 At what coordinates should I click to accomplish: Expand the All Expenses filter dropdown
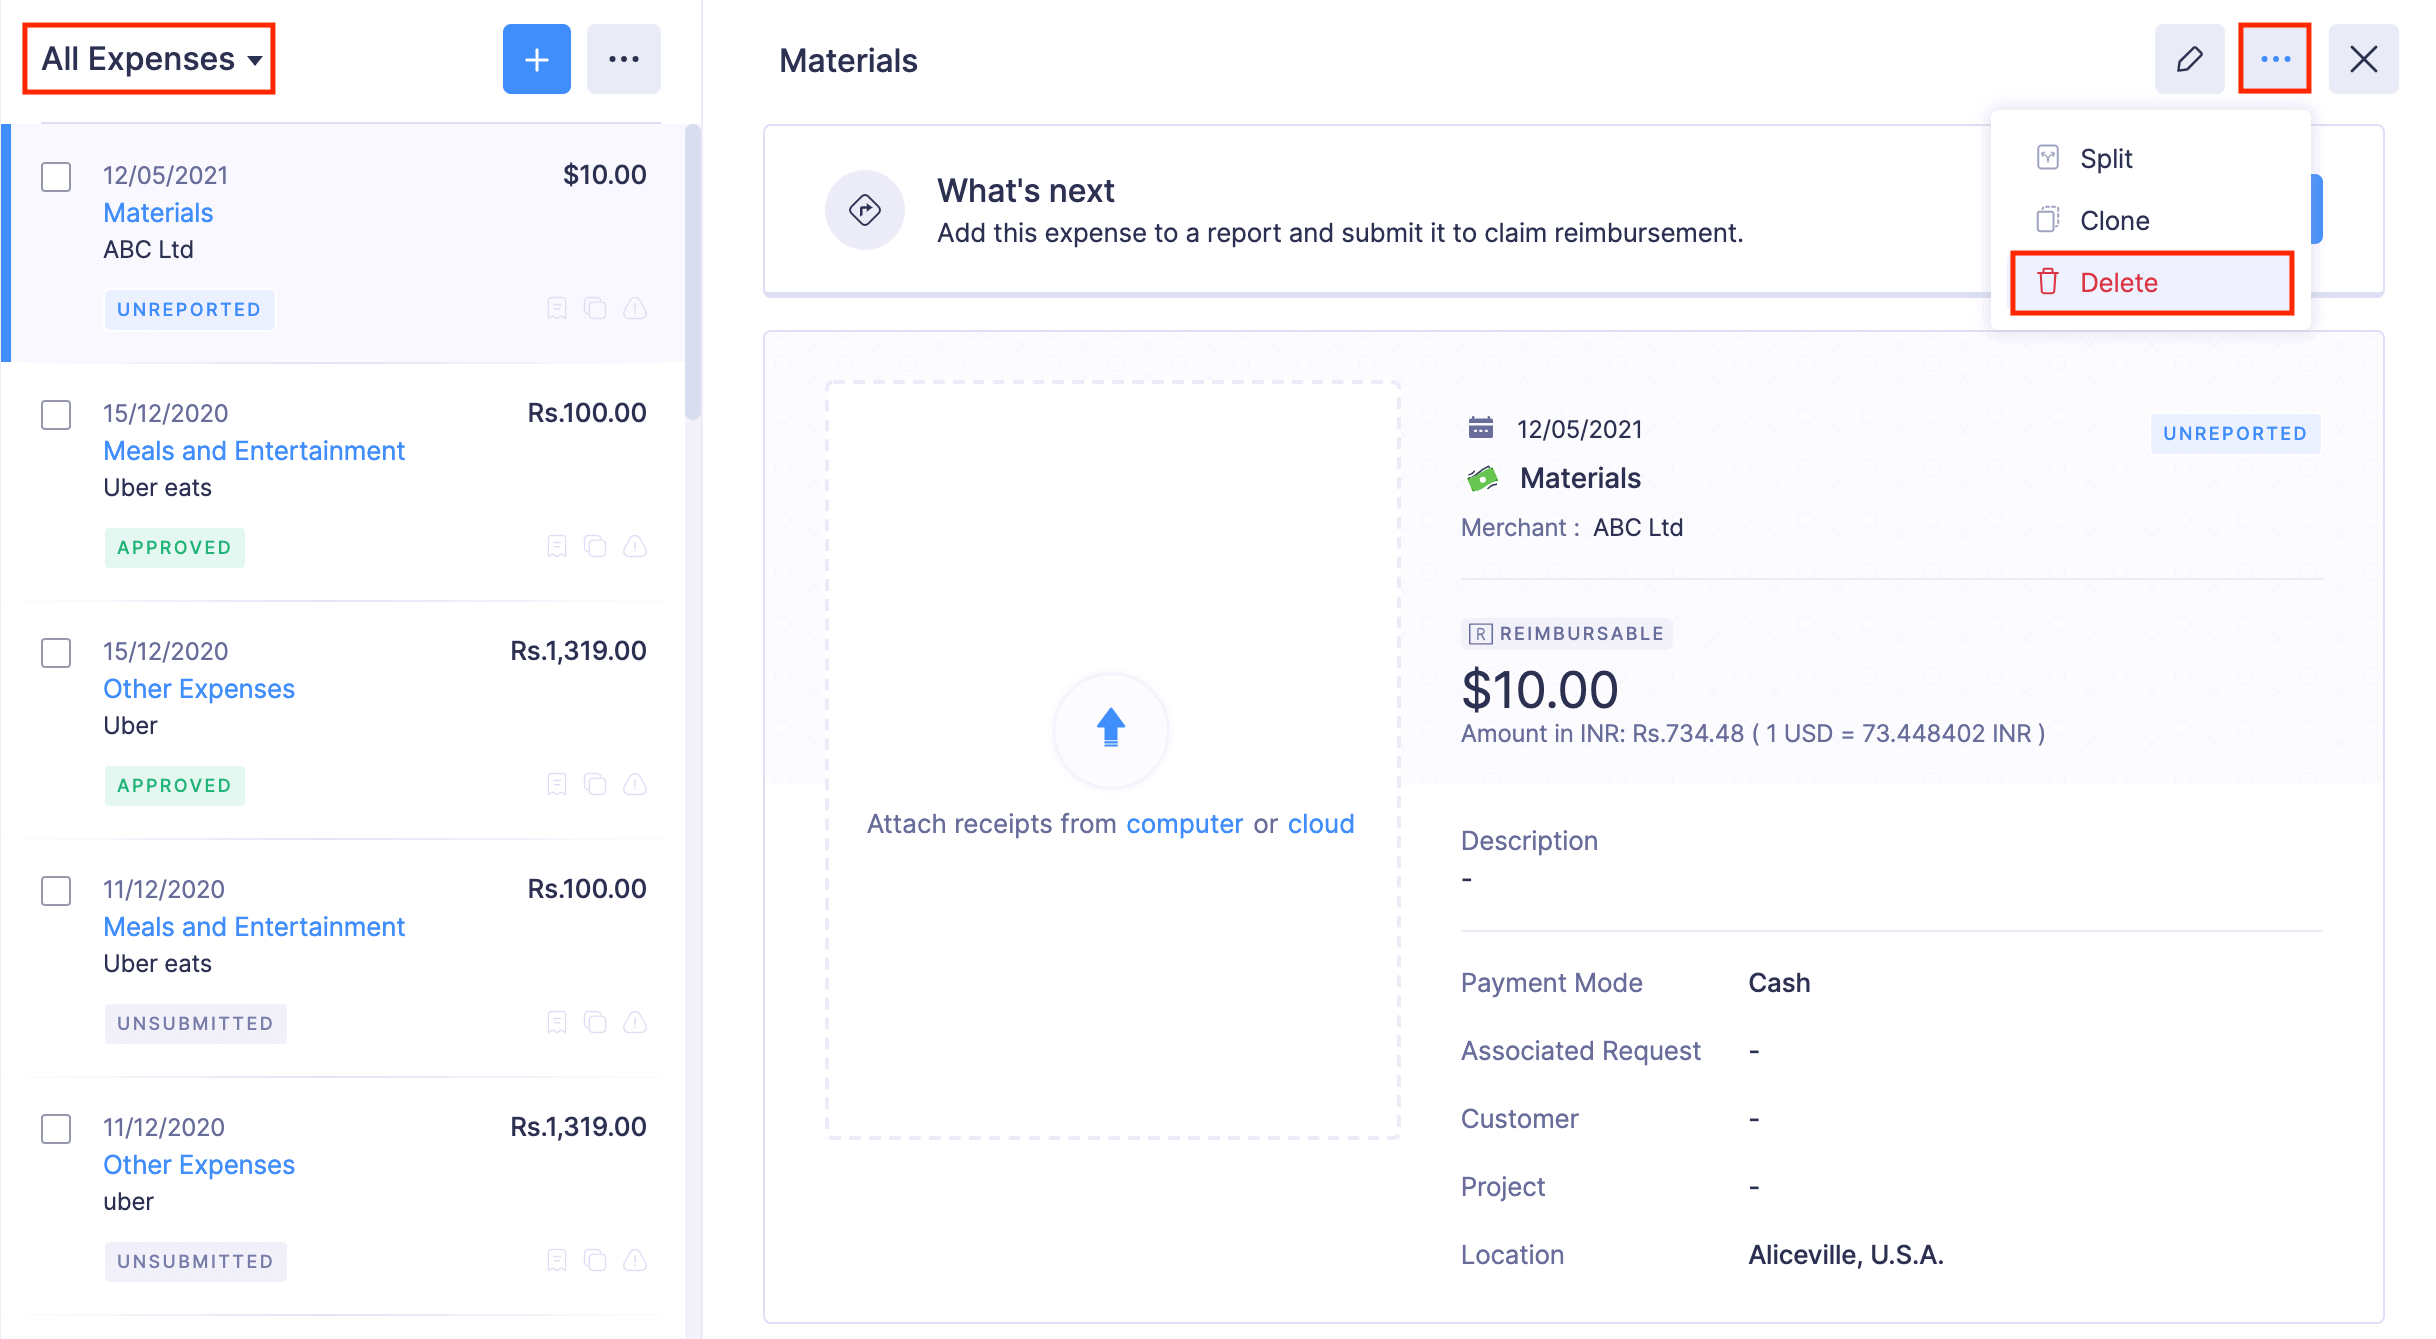(x=150, y=60)
